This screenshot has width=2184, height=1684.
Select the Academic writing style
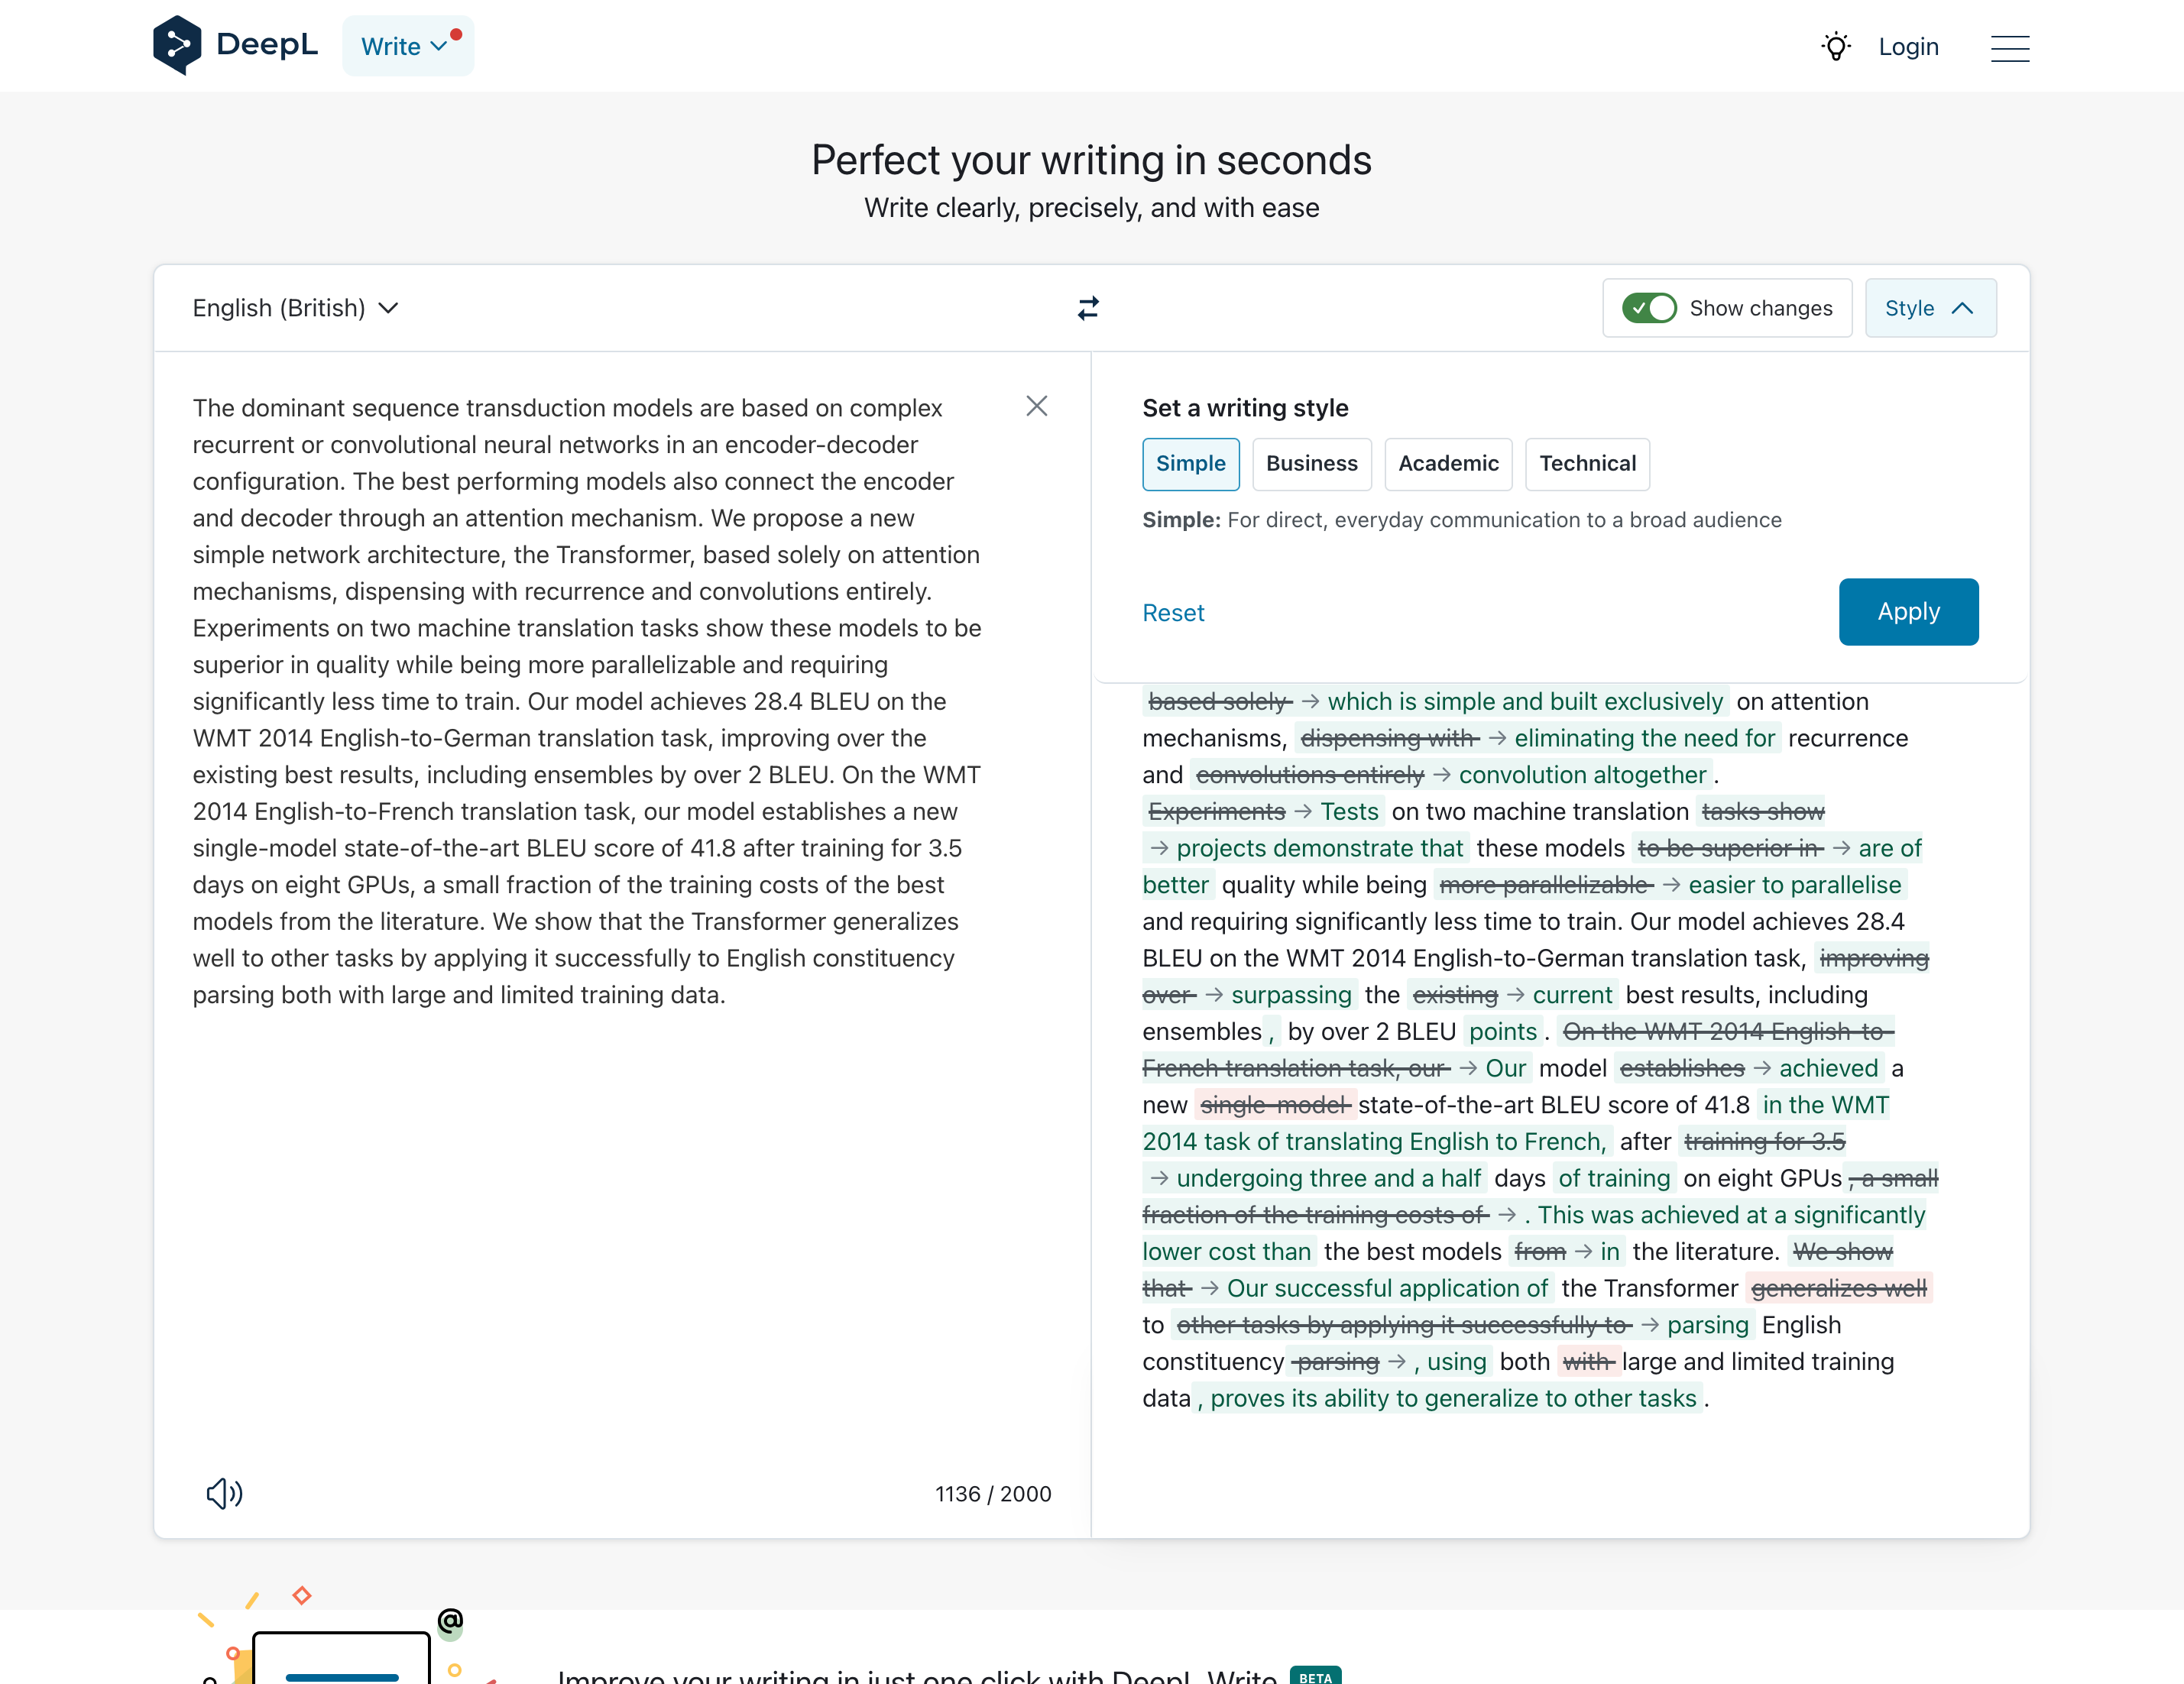coord(1447,464)
